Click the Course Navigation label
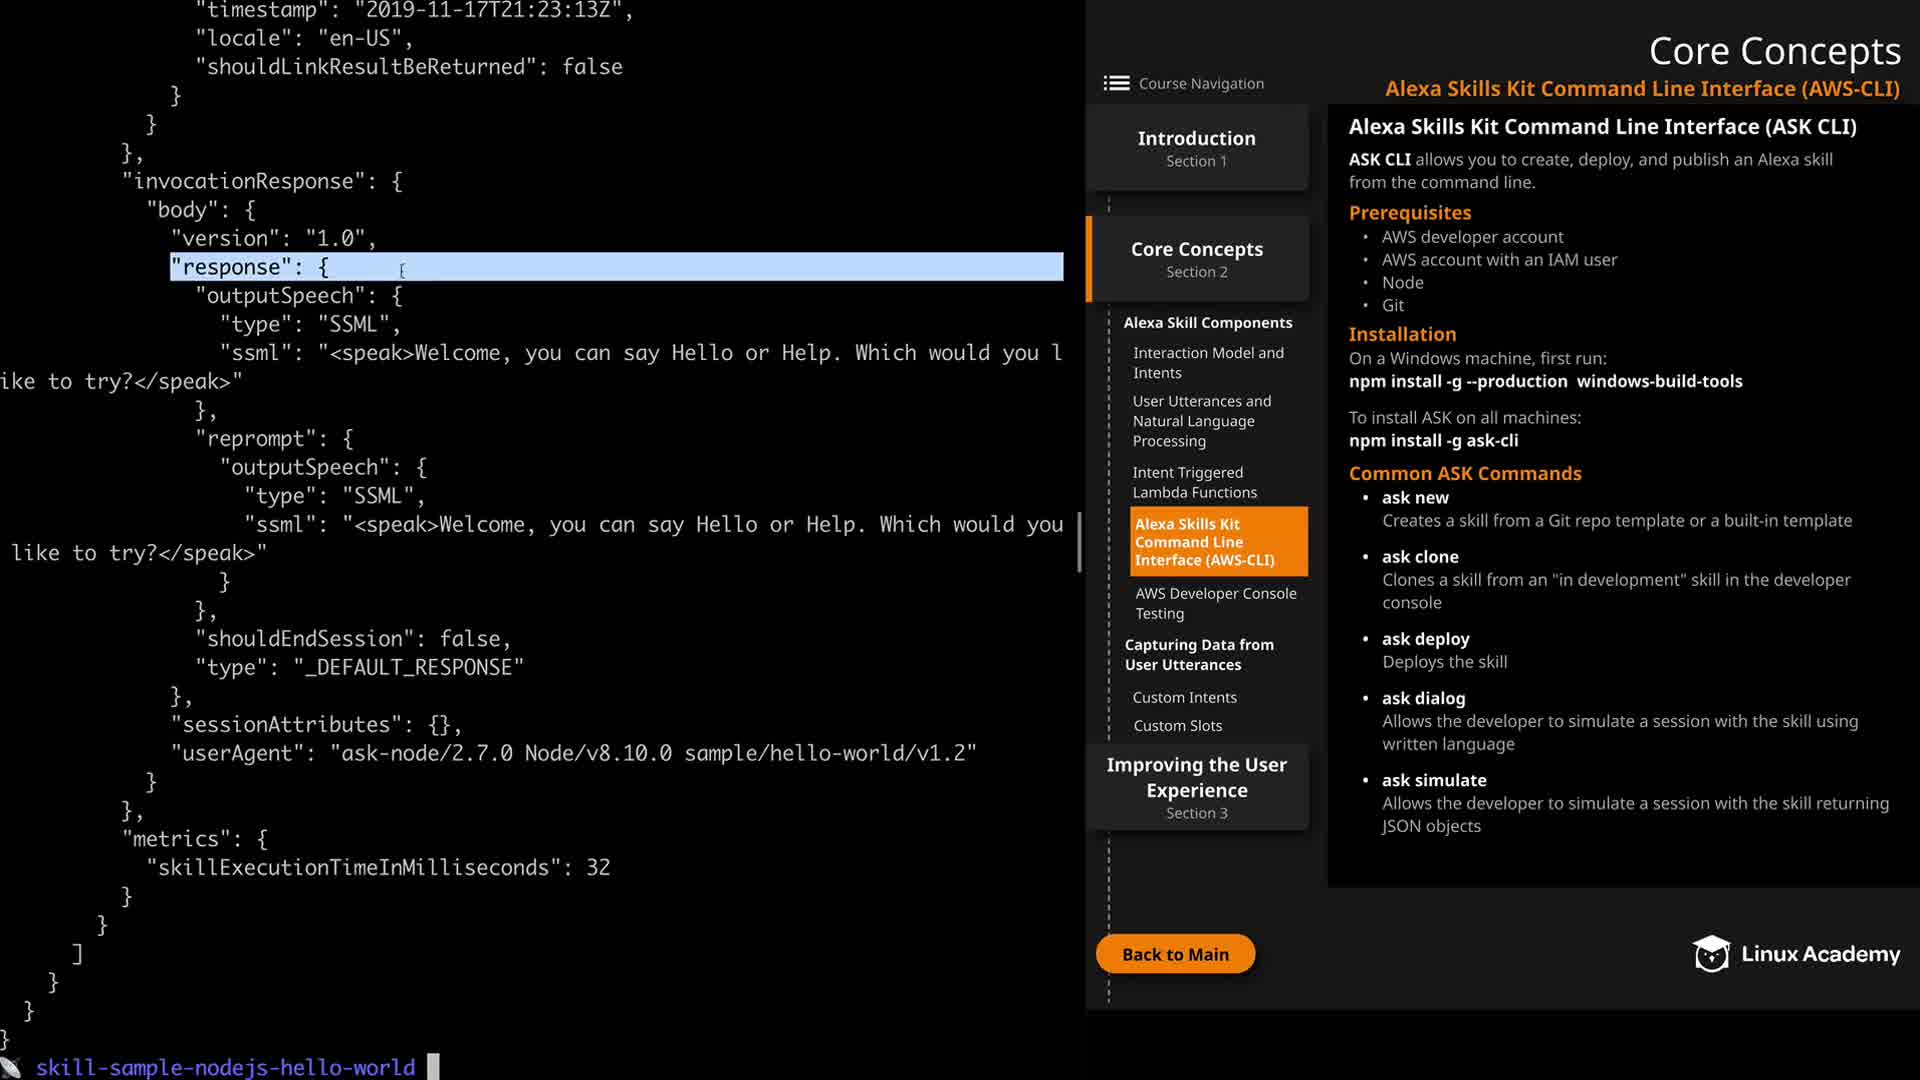 pos(1201,84)
